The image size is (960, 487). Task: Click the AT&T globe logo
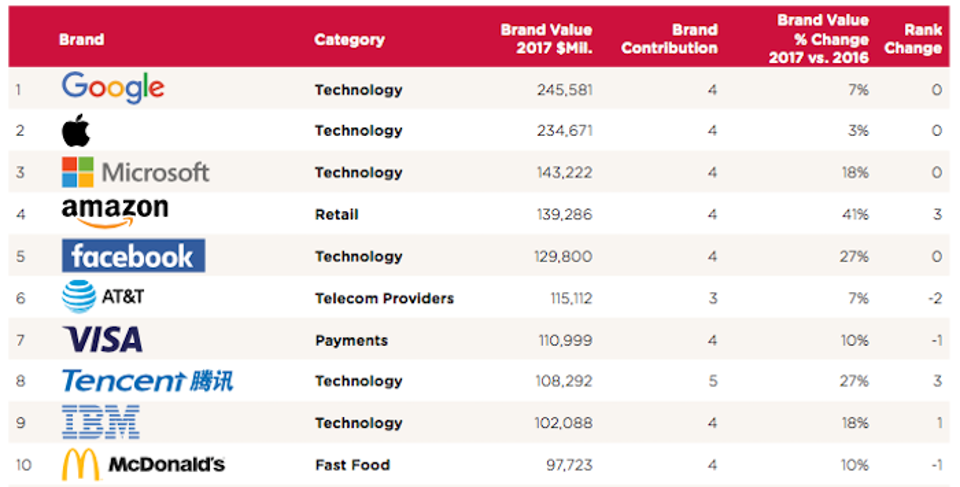click(79, 297)
